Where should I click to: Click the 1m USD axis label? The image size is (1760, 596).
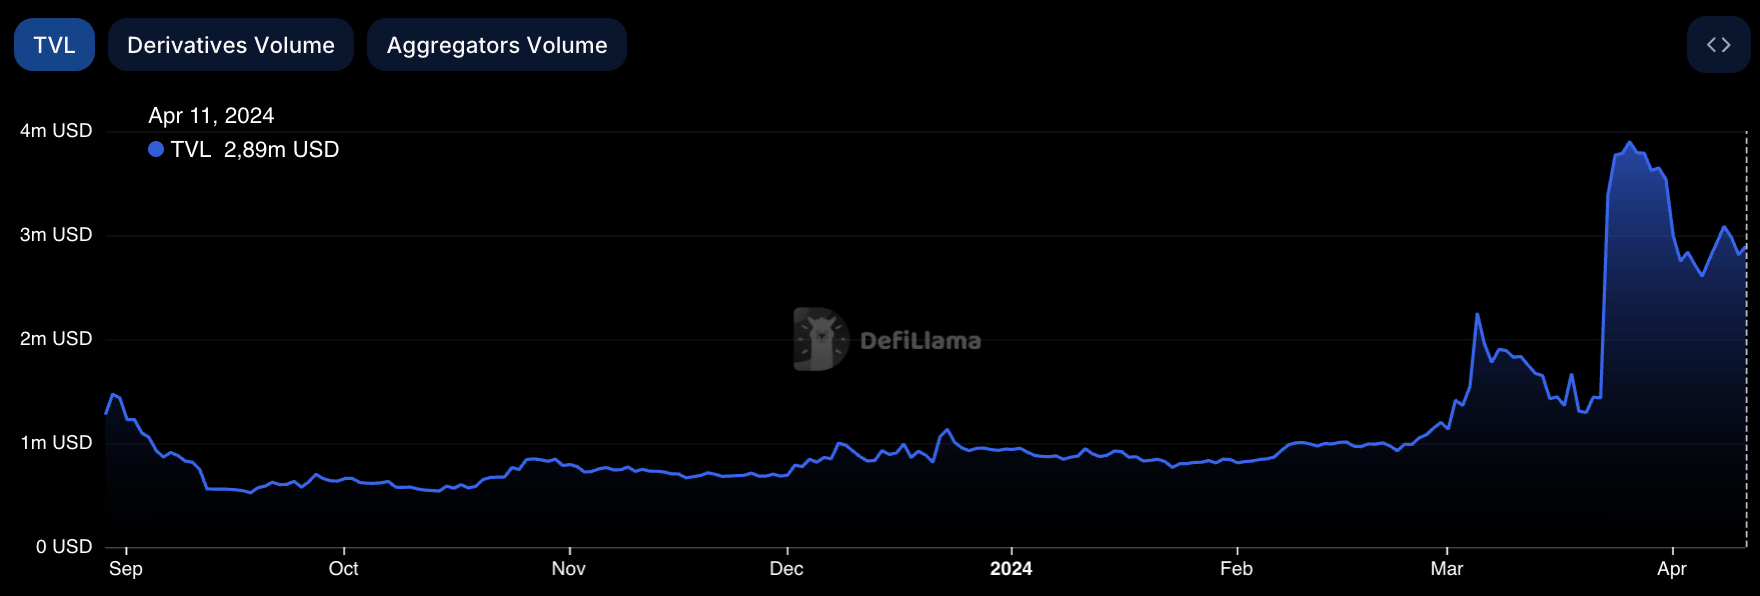[x=56, y=443]
